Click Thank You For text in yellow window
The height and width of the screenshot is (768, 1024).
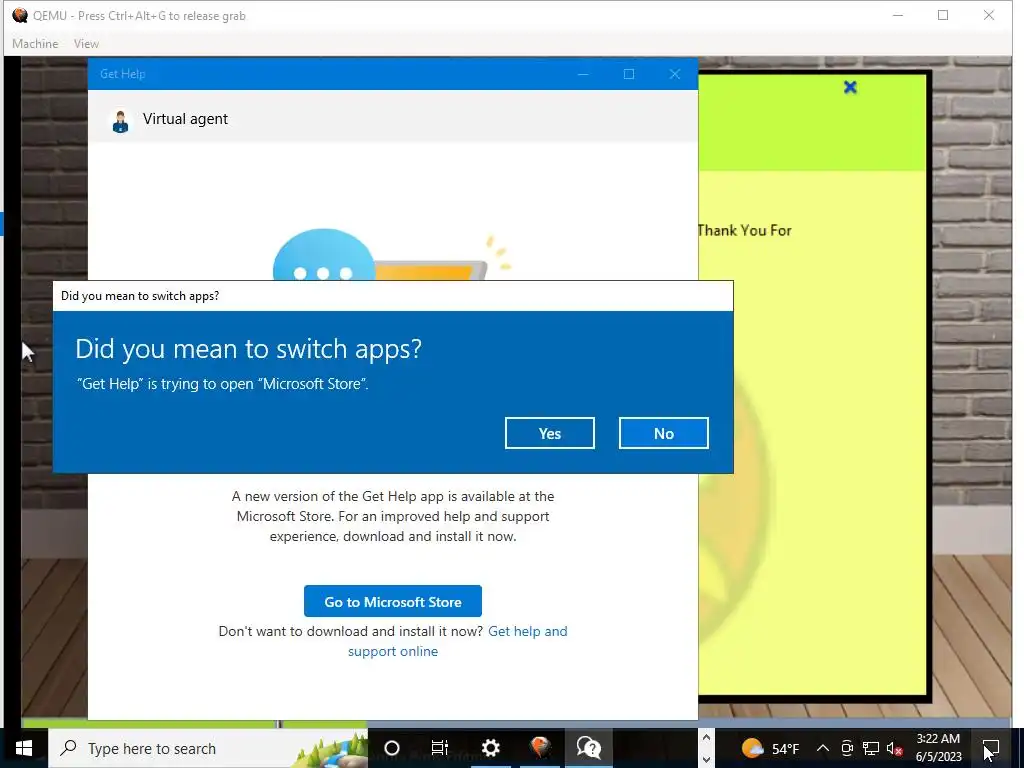click(x=744, y=231)
